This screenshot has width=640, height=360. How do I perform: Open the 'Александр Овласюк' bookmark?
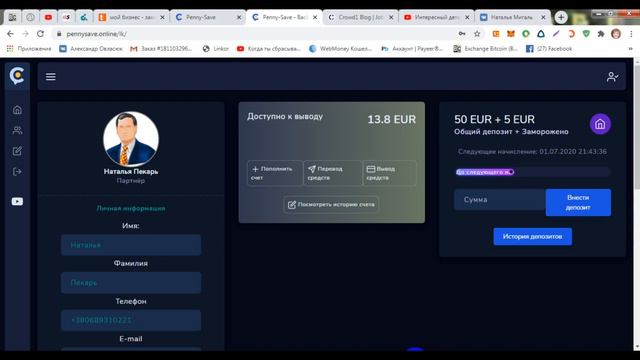[91, 49]
